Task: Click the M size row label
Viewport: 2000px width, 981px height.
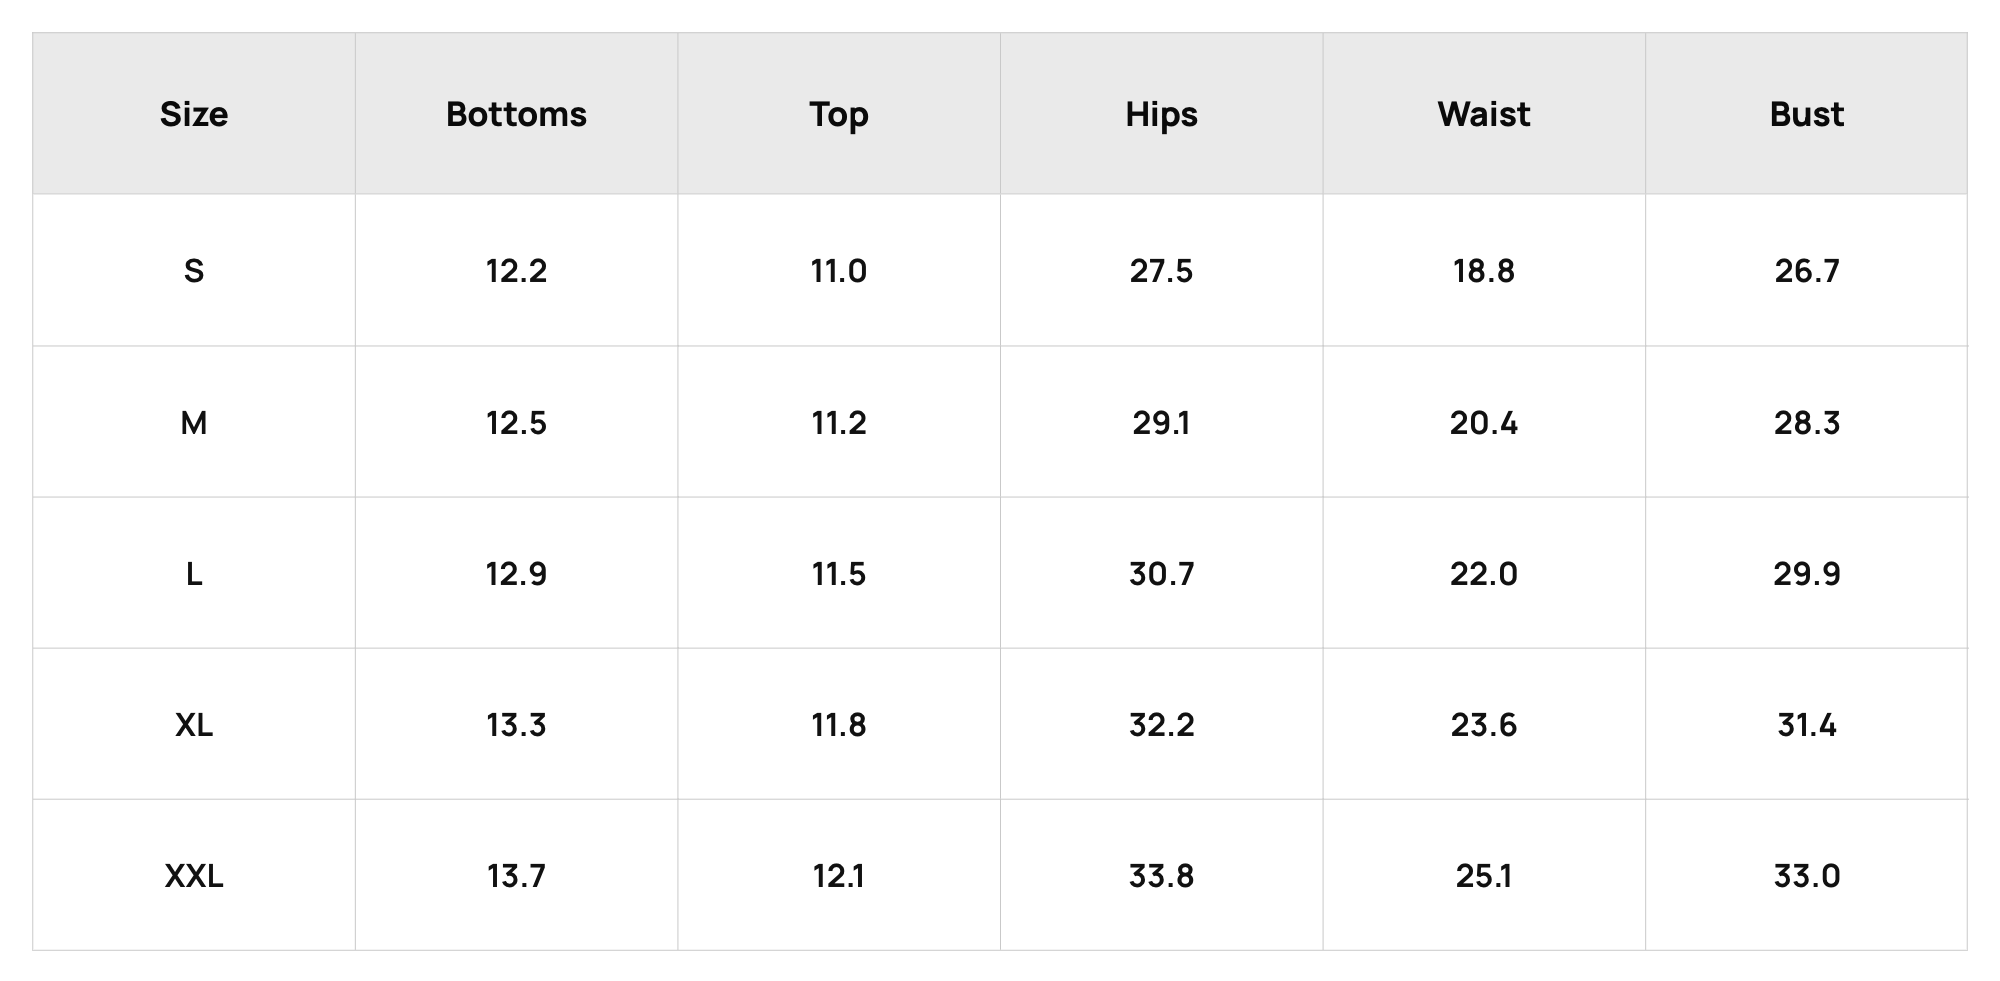Action: pos(194,423)
